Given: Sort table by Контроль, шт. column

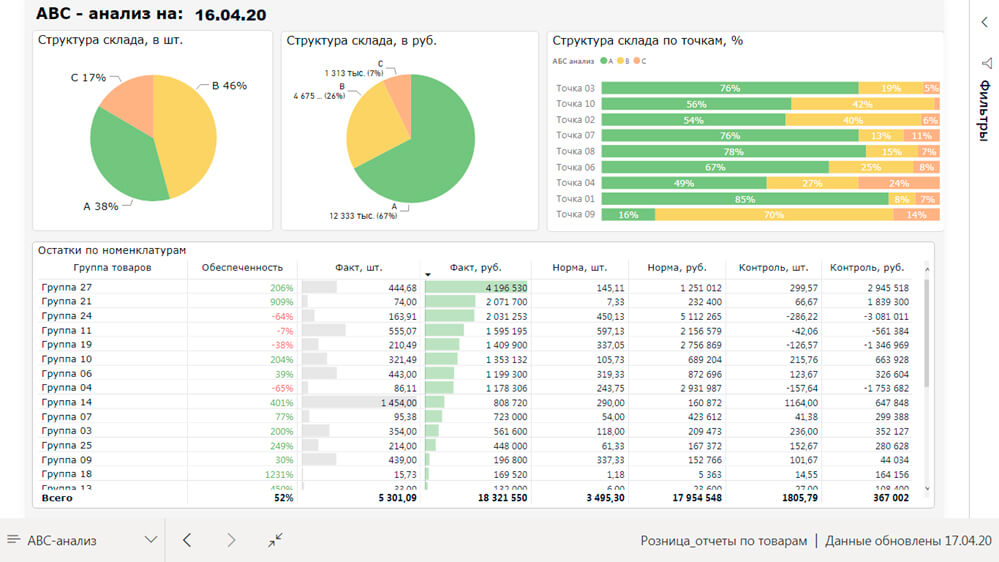Looking at the screenshot, I should 773,268.
